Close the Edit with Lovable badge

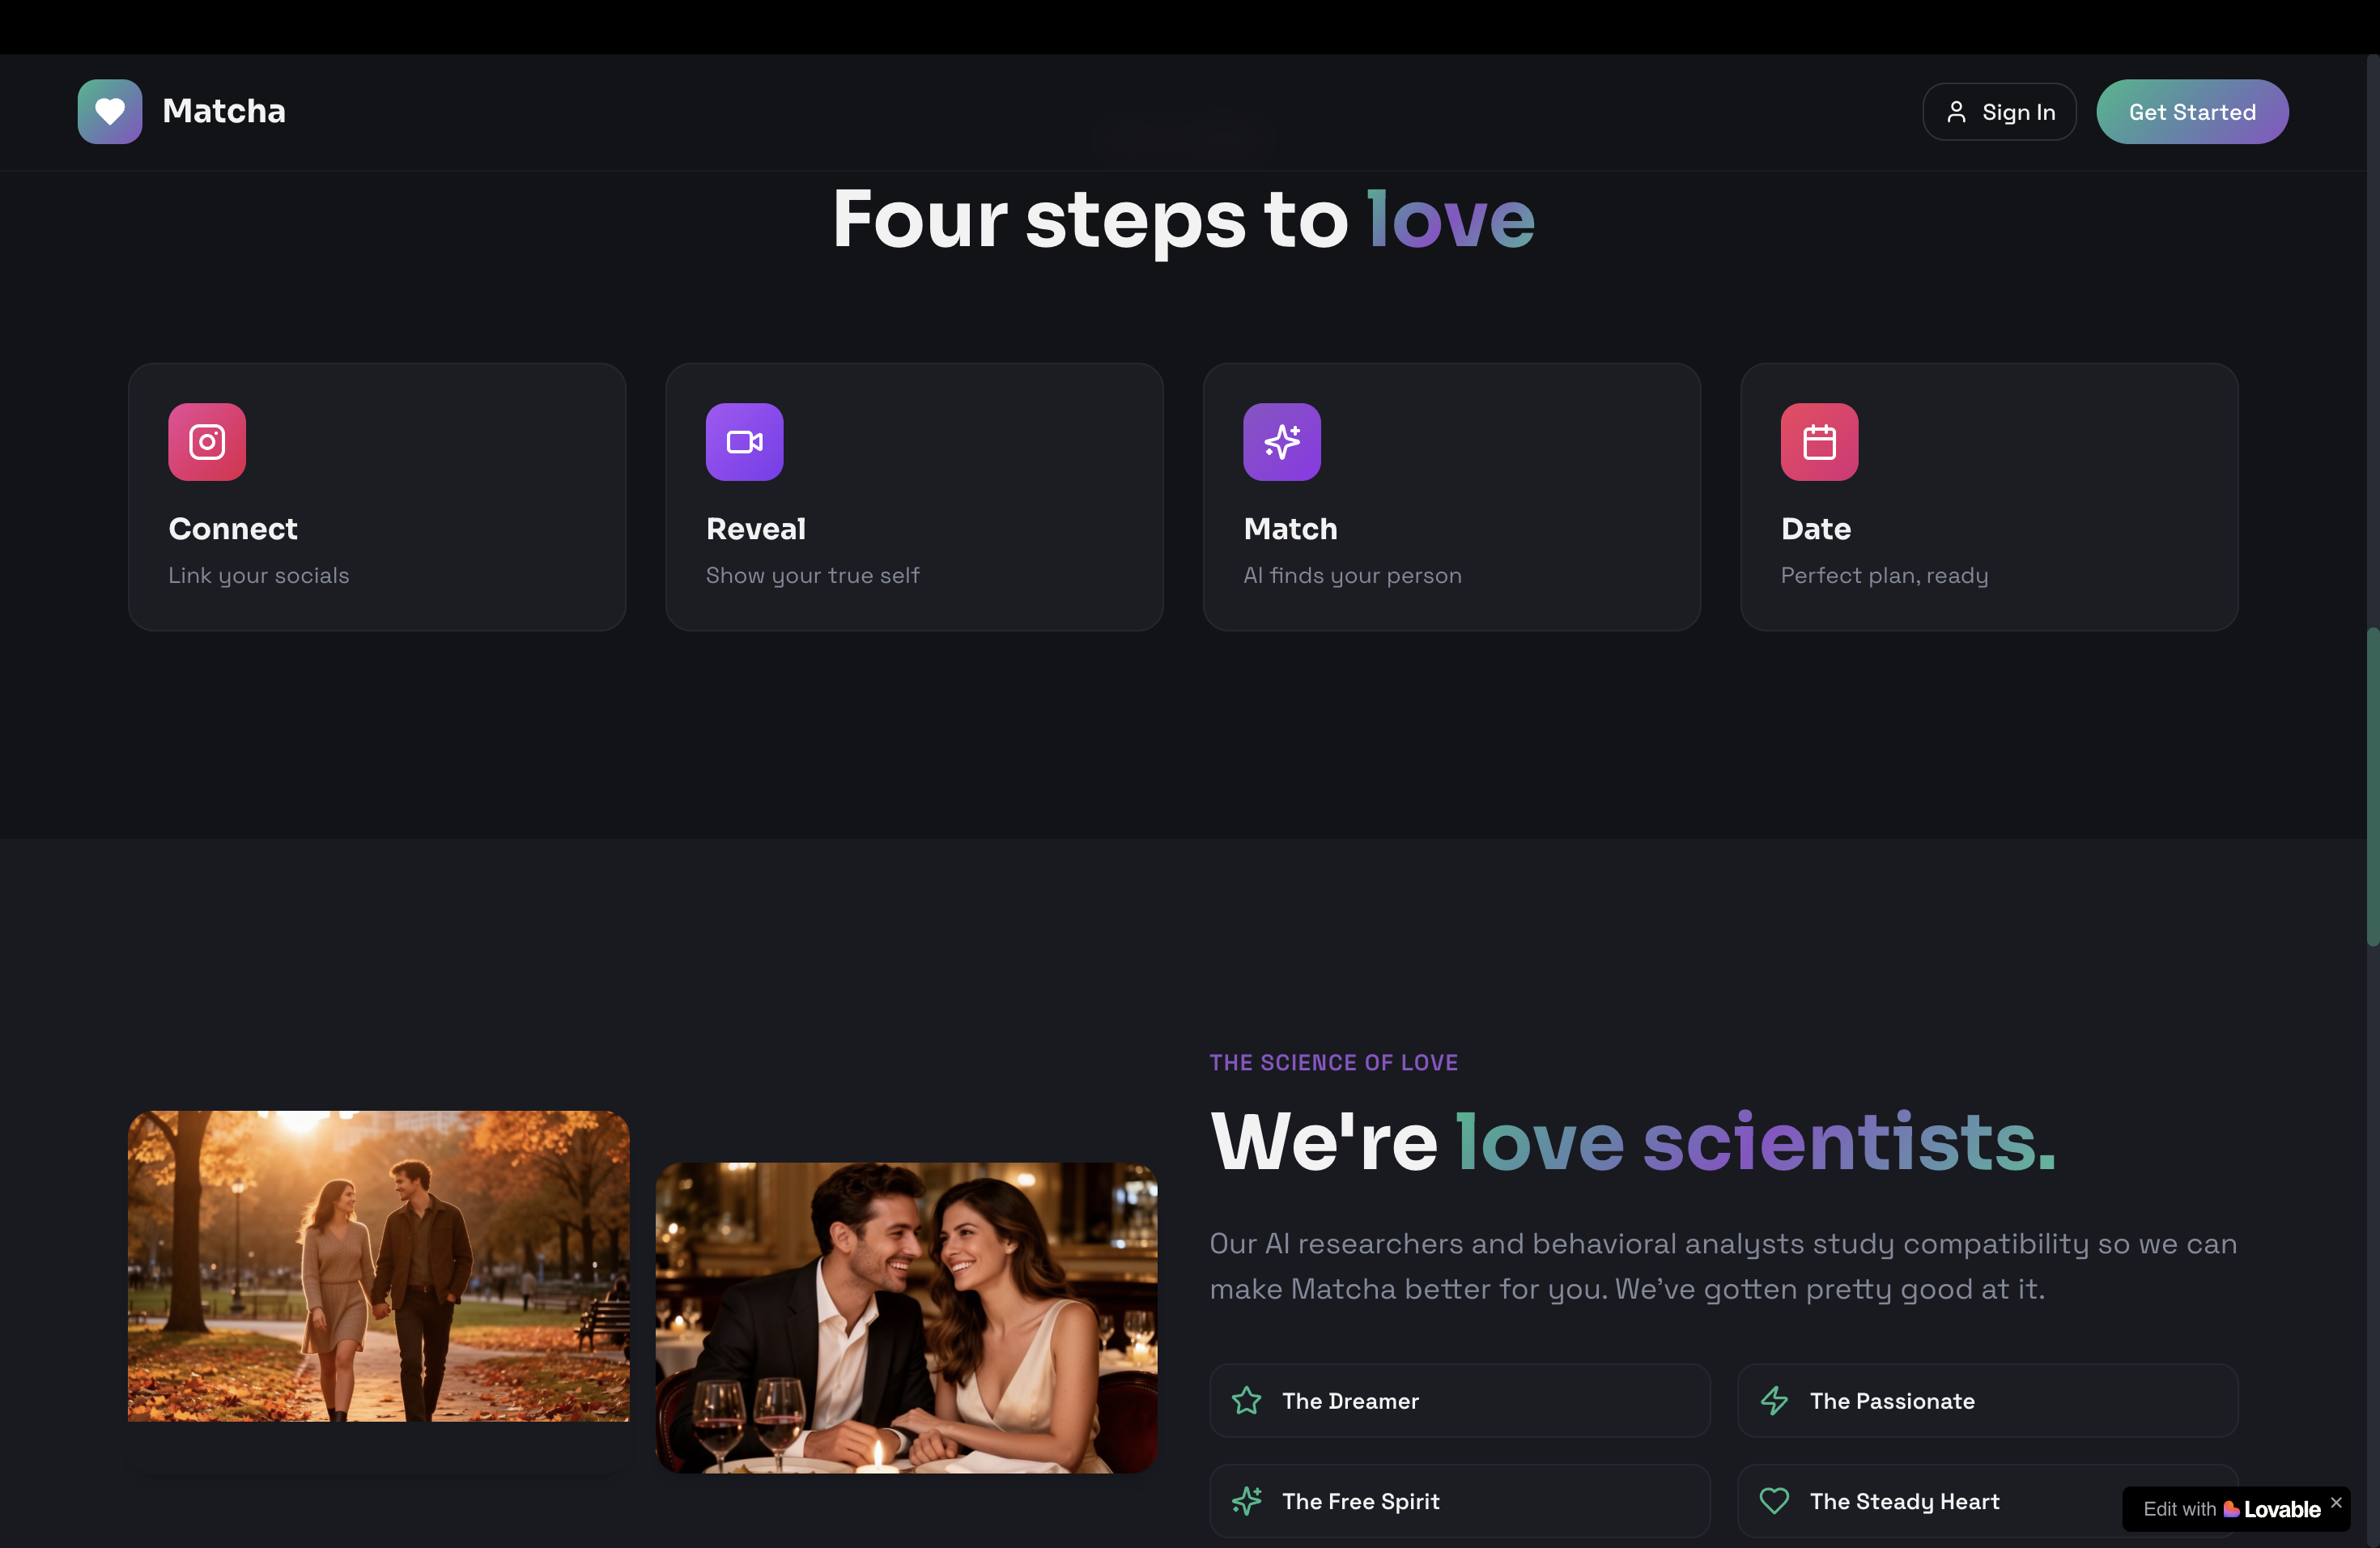2336,1502
